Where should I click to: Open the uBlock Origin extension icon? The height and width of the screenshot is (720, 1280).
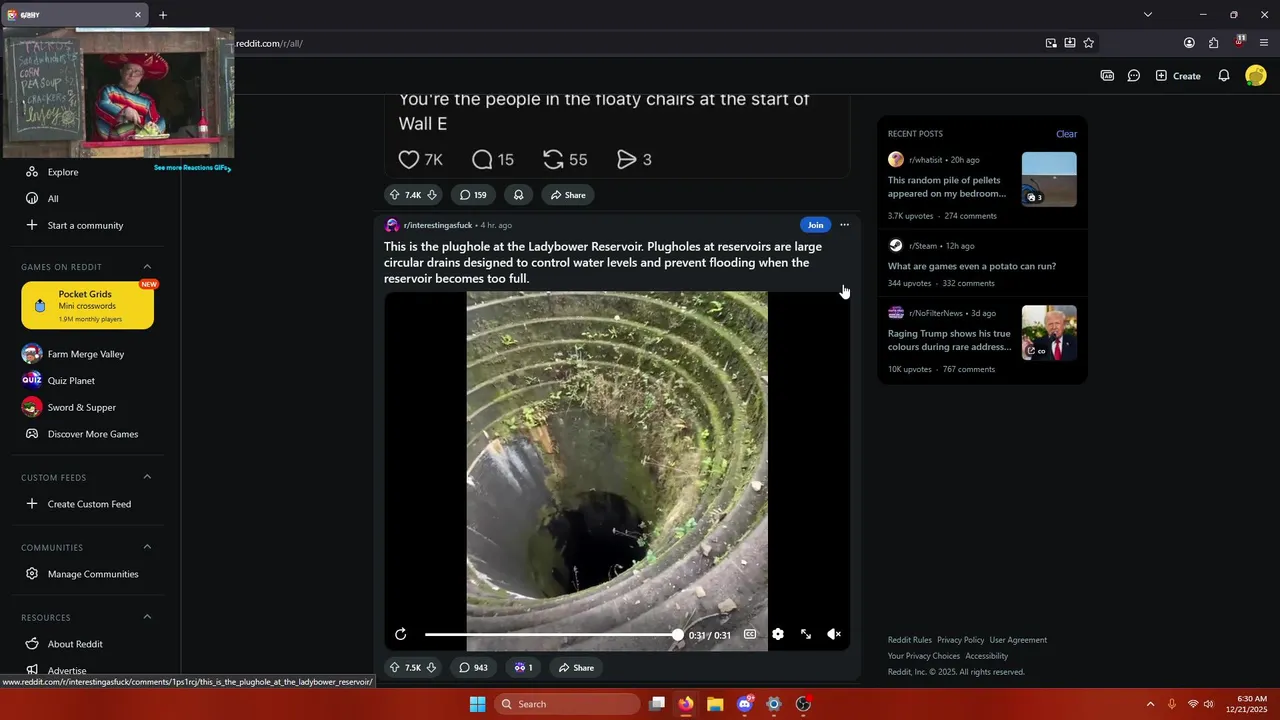1240,42
